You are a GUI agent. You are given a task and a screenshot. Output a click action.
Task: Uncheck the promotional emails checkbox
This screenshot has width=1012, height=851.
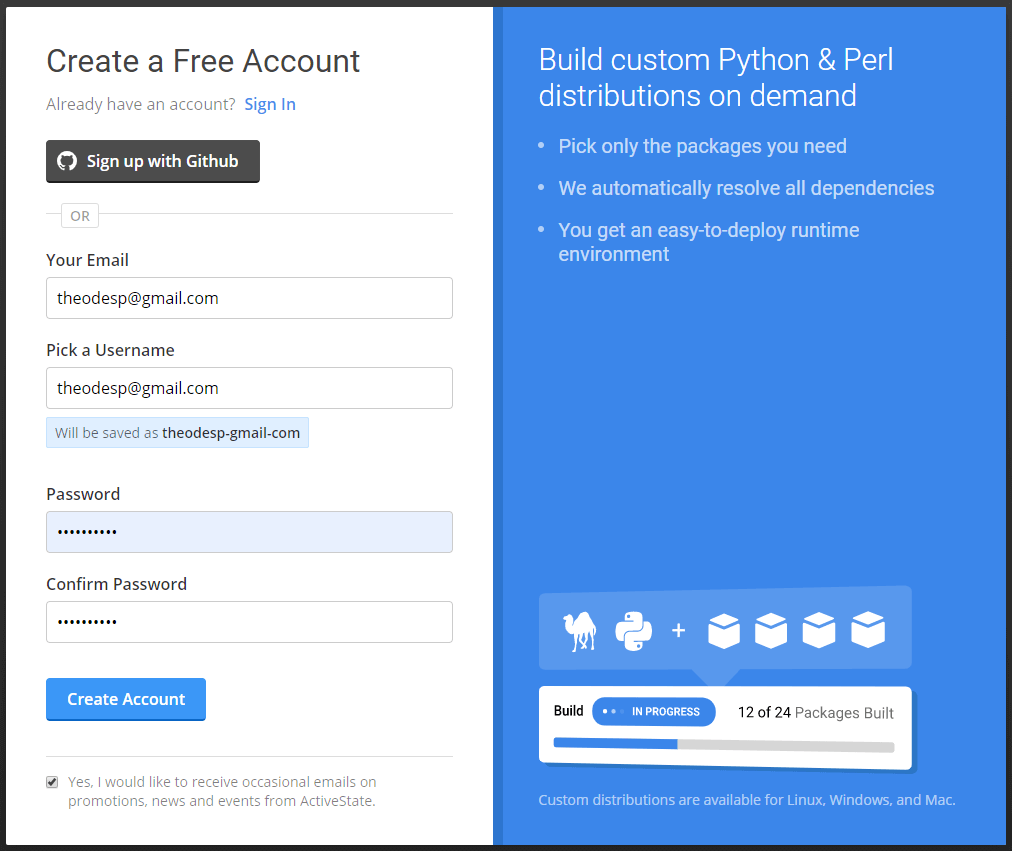[x=51, y=781]
